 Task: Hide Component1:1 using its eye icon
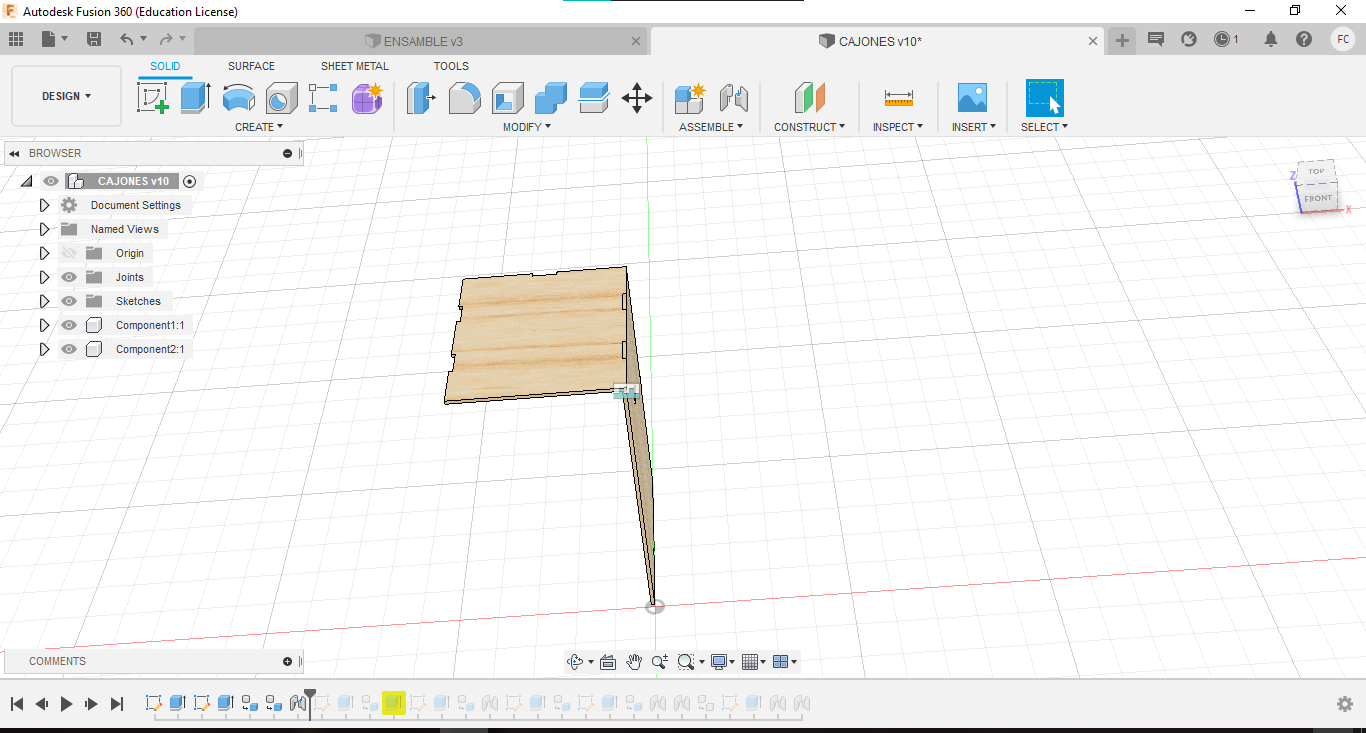point(69,325)
